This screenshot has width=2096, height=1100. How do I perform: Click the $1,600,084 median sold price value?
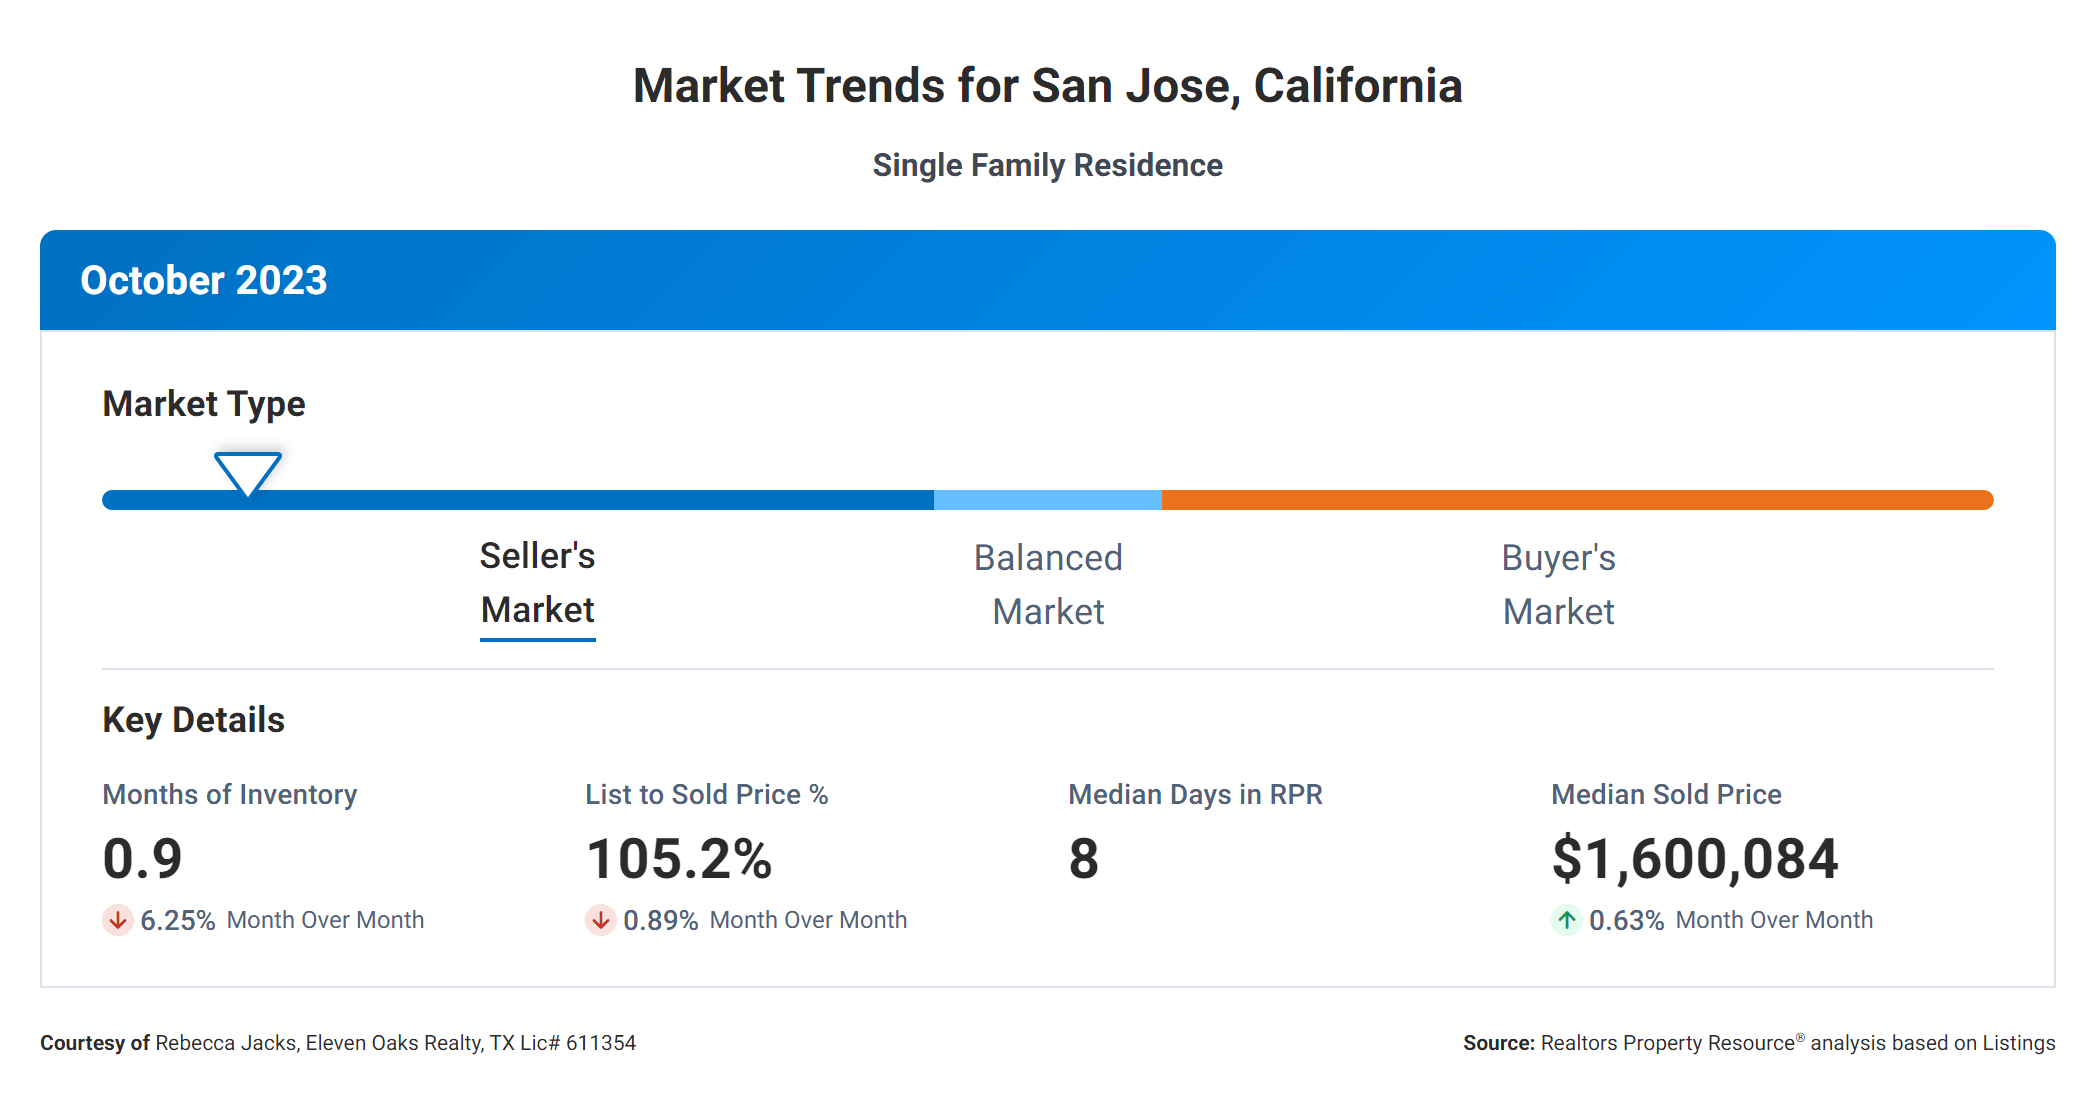coord(1694,859)
